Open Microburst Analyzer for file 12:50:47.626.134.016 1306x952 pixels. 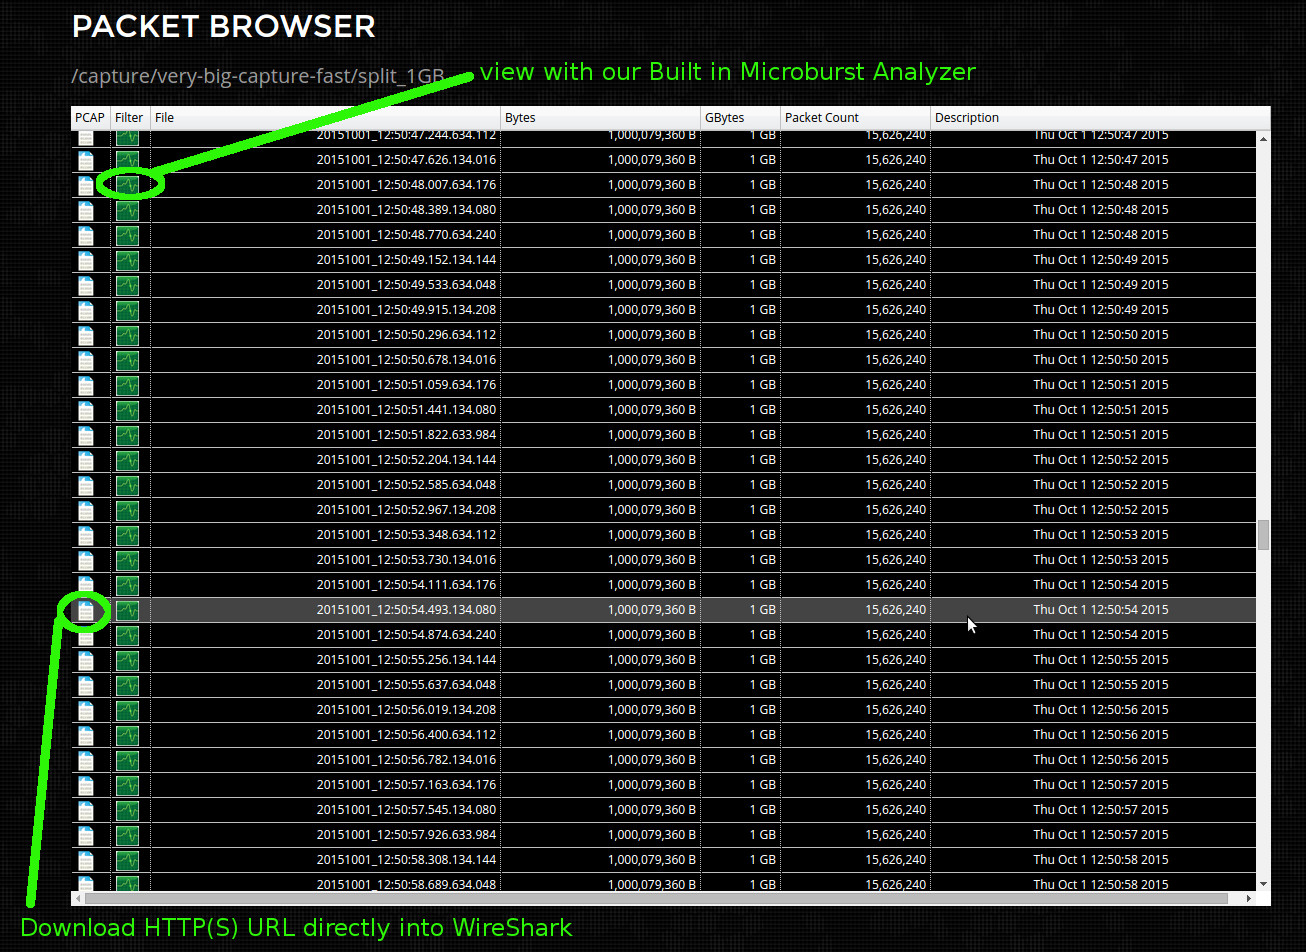[x=128, y=159]
